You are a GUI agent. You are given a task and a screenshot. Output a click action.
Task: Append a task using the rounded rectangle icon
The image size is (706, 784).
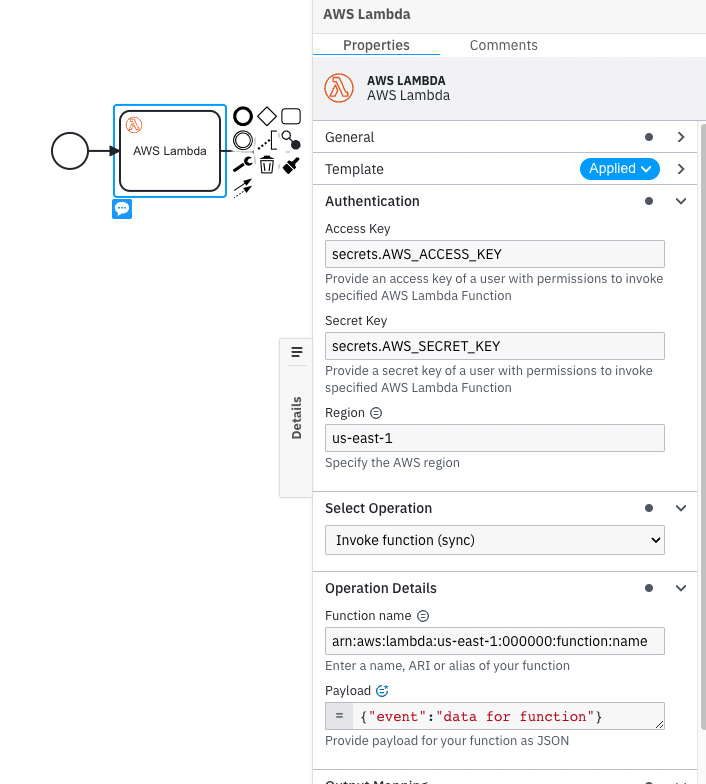click(x=291, y=117)
